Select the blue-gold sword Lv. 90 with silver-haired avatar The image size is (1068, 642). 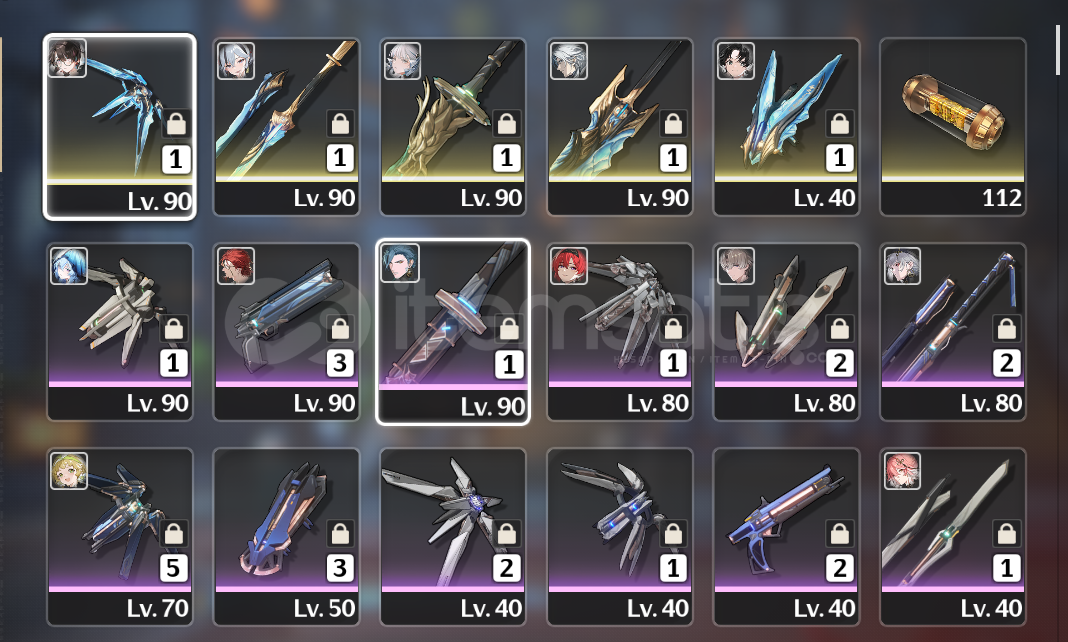[286, 127]
